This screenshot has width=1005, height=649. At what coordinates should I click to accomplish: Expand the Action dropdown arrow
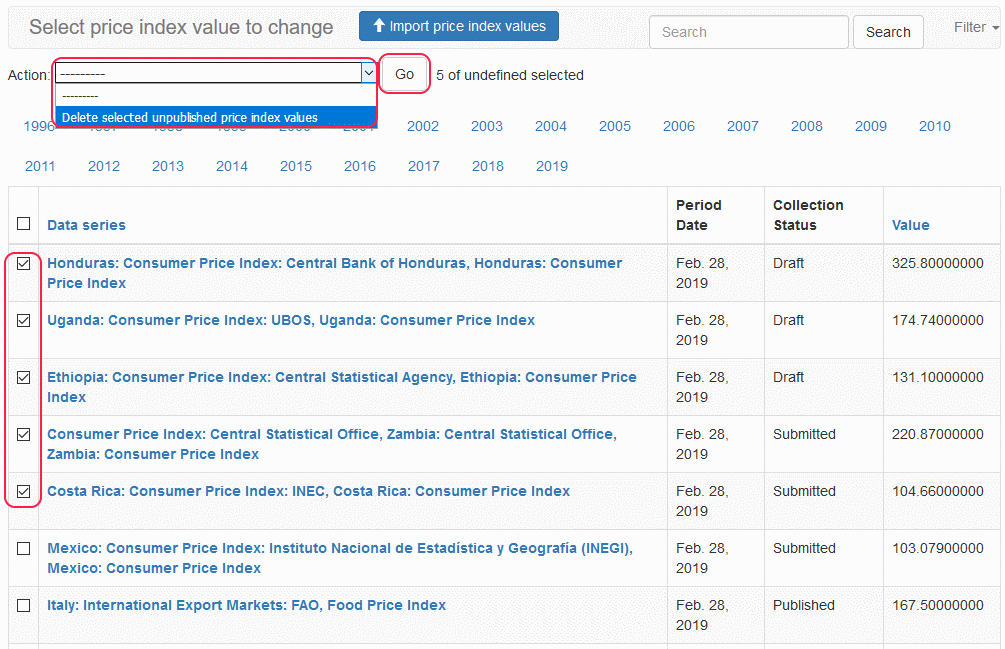click(x=368, y=73)
